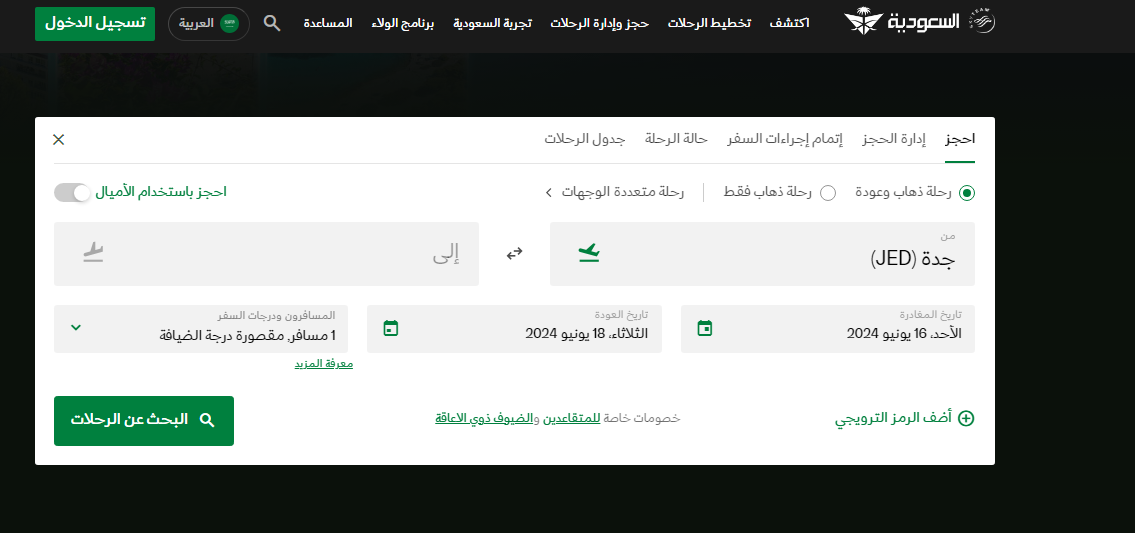
Task: Click the search magnifier icon in header
Action: coord(271,23)
